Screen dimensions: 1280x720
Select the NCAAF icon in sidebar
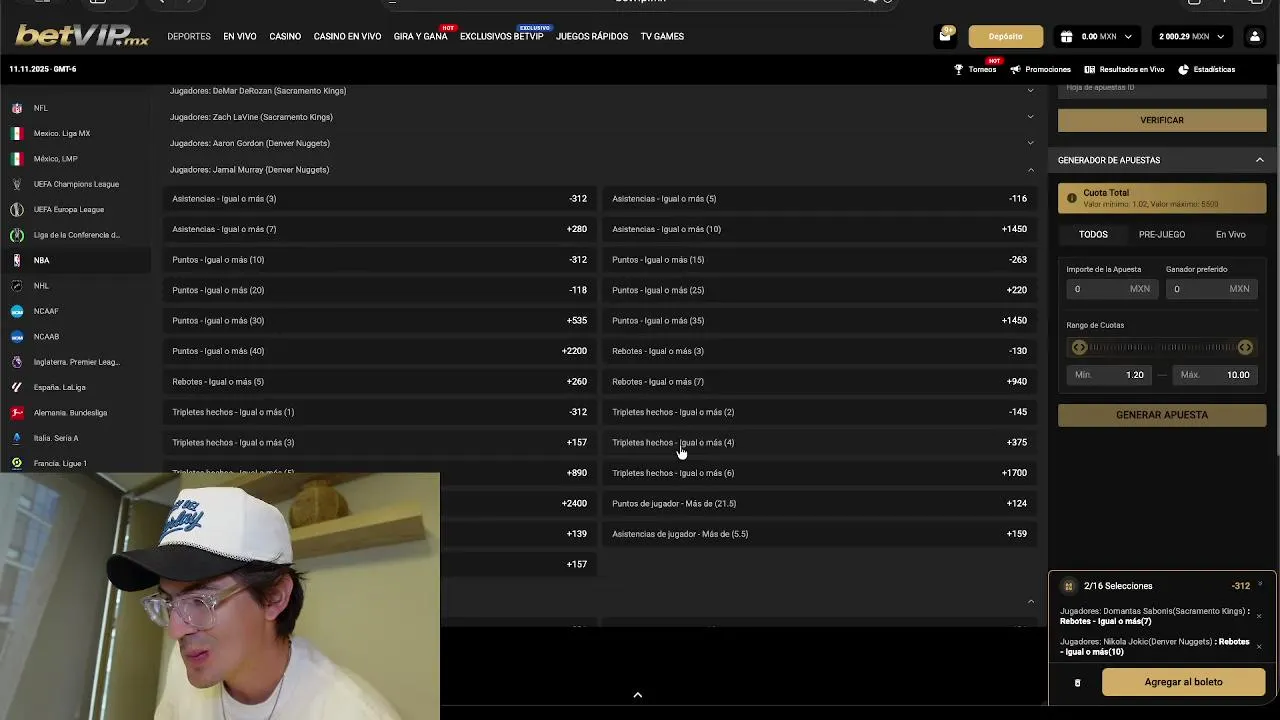click(17, 311)
